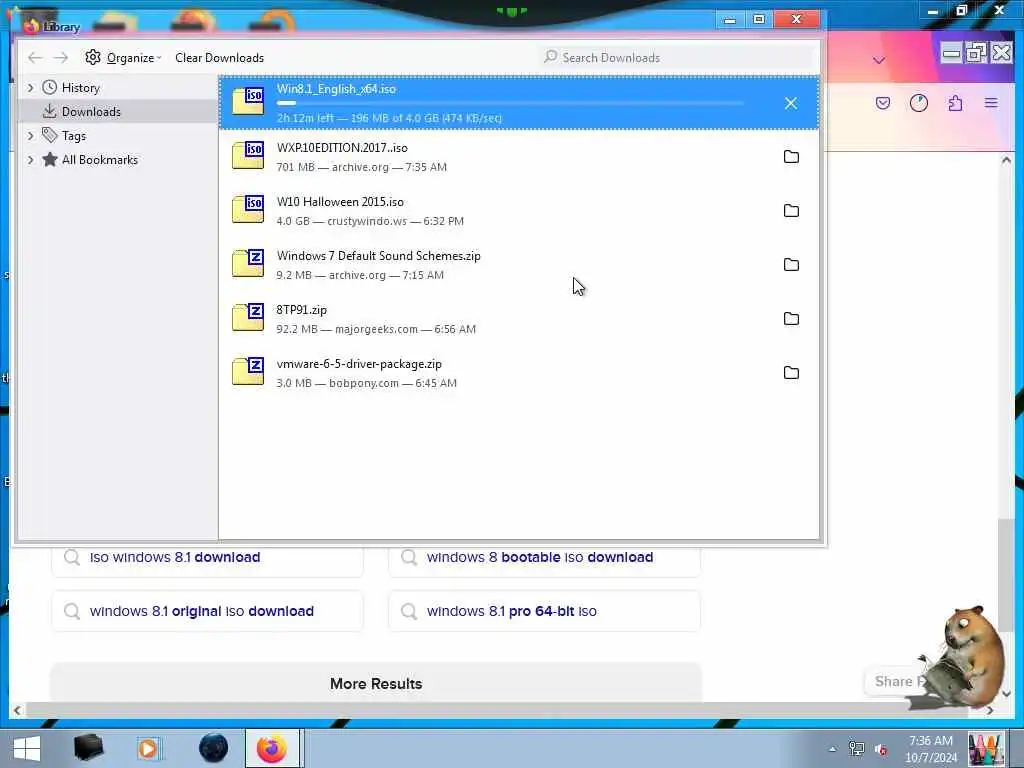Focus the Search Downloads field
This screenshot has width=1024, height=768.
679,57
